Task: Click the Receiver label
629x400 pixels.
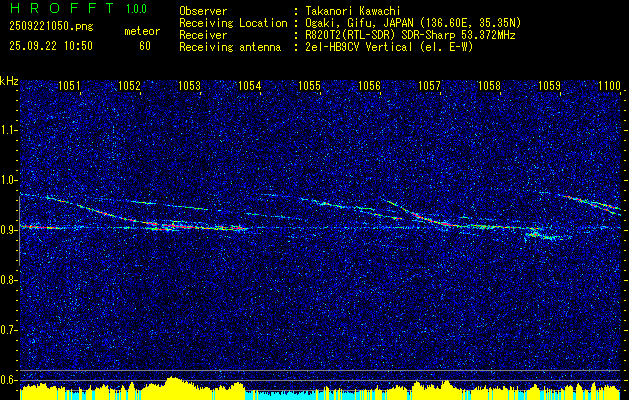Action: tap(203, 35)
